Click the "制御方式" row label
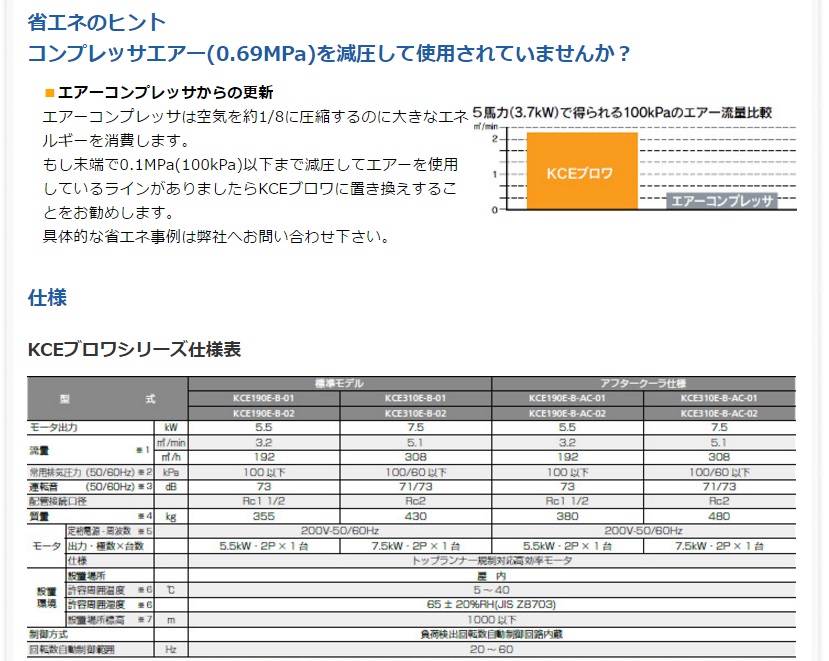 tap(48, 634)
